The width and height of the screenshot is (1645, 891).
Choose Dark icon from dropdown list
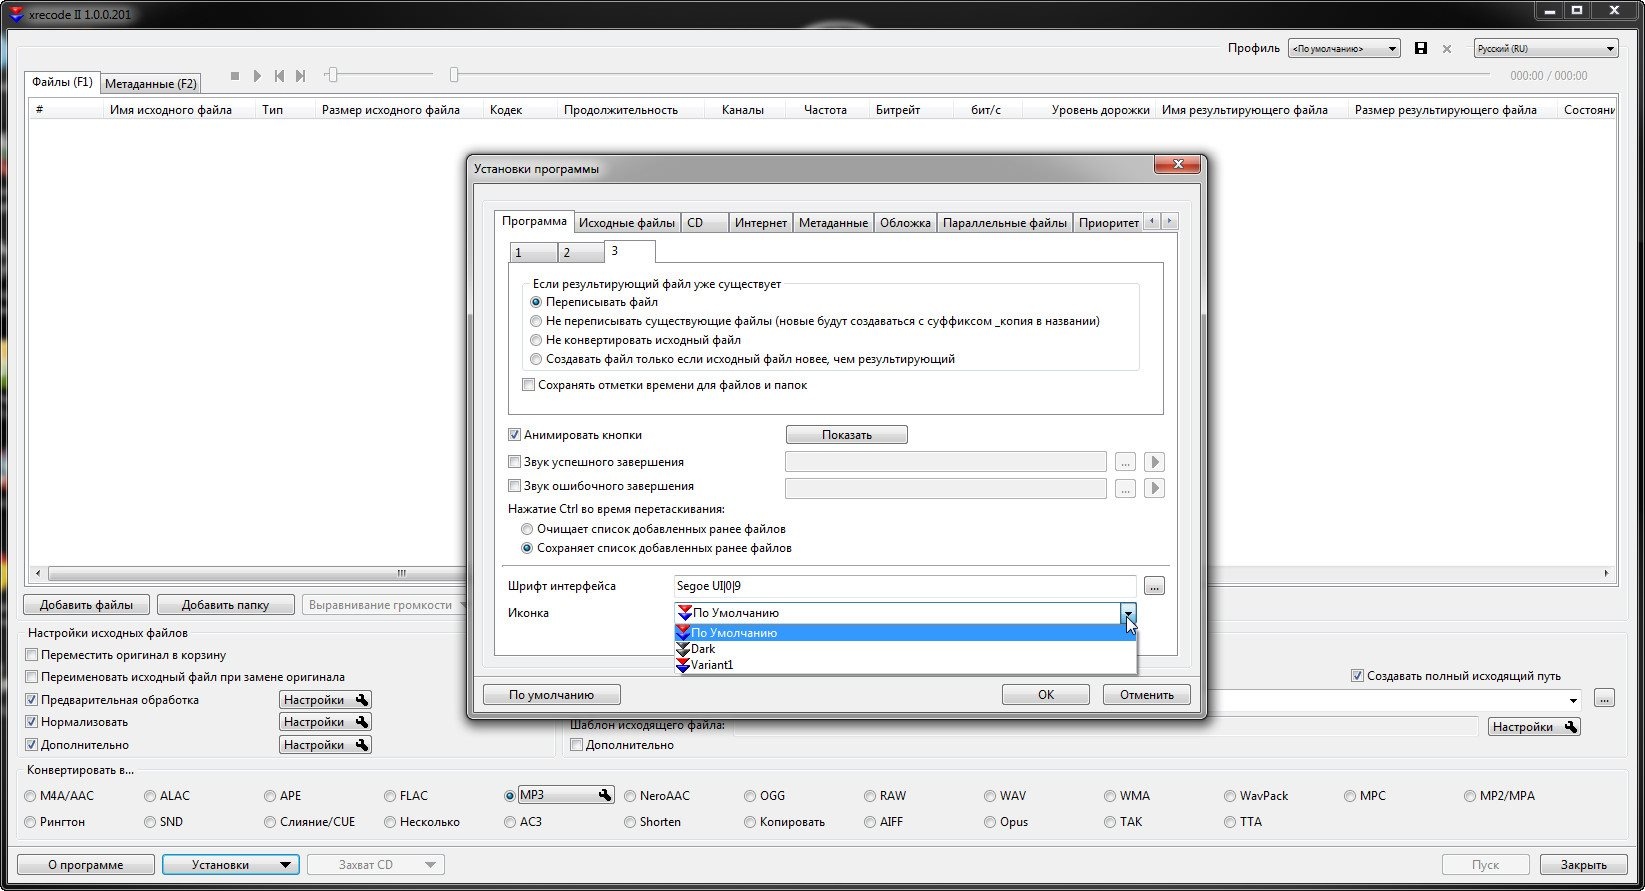[703, 649]
